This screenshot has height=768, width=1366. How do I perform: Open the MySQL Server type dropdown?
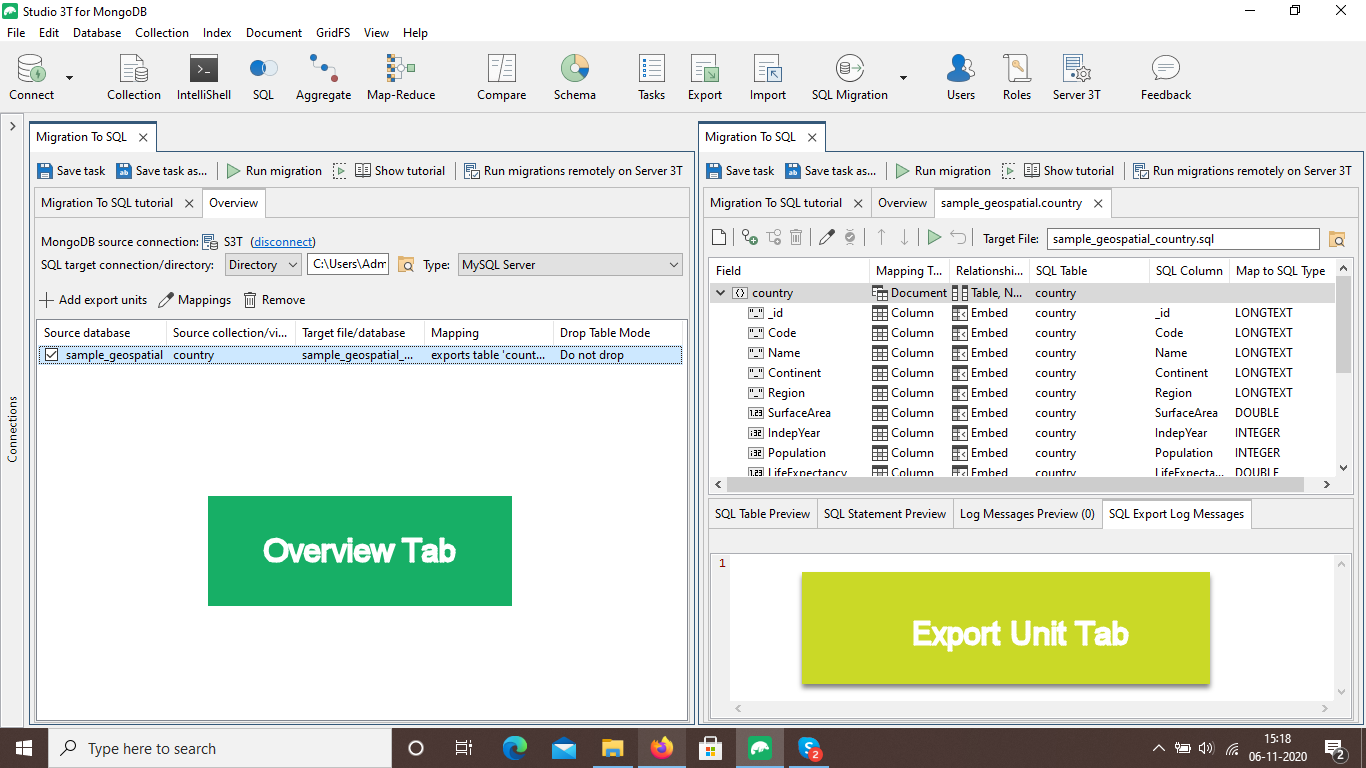point(569,265)
